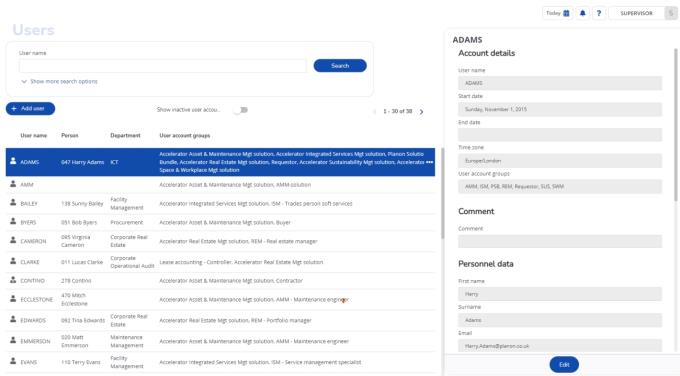Select the CAMERON user row
Screen dimensions: 680x376
(220, 241)
